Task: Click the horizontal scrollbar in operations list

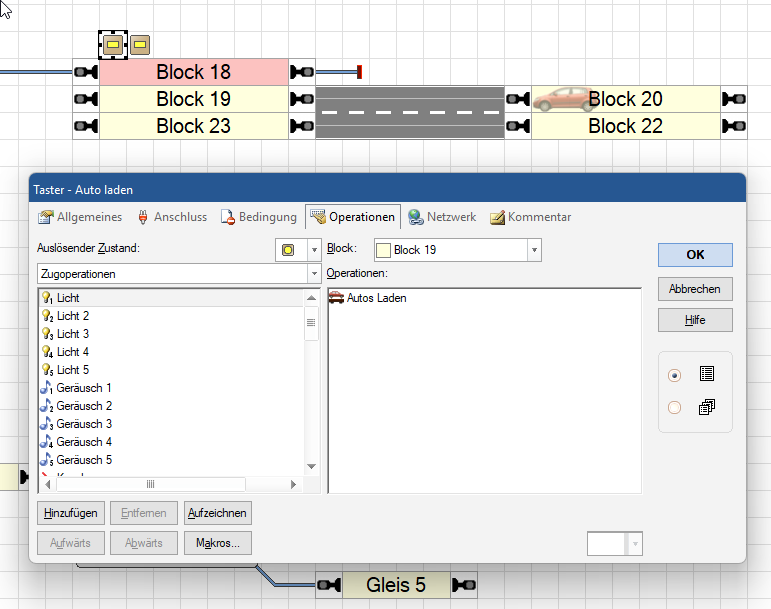Action: [150, 484]
